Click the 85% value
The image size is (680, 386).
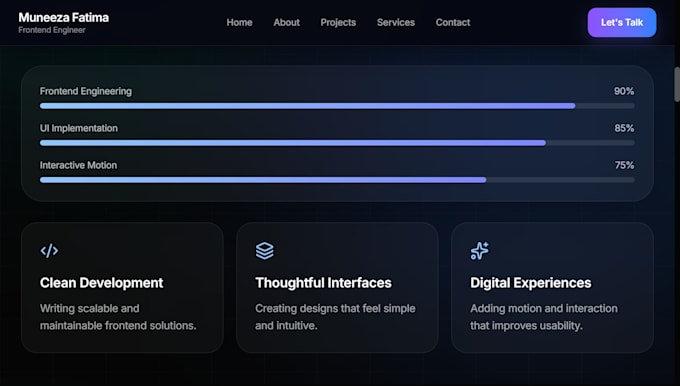coord(624,128)
